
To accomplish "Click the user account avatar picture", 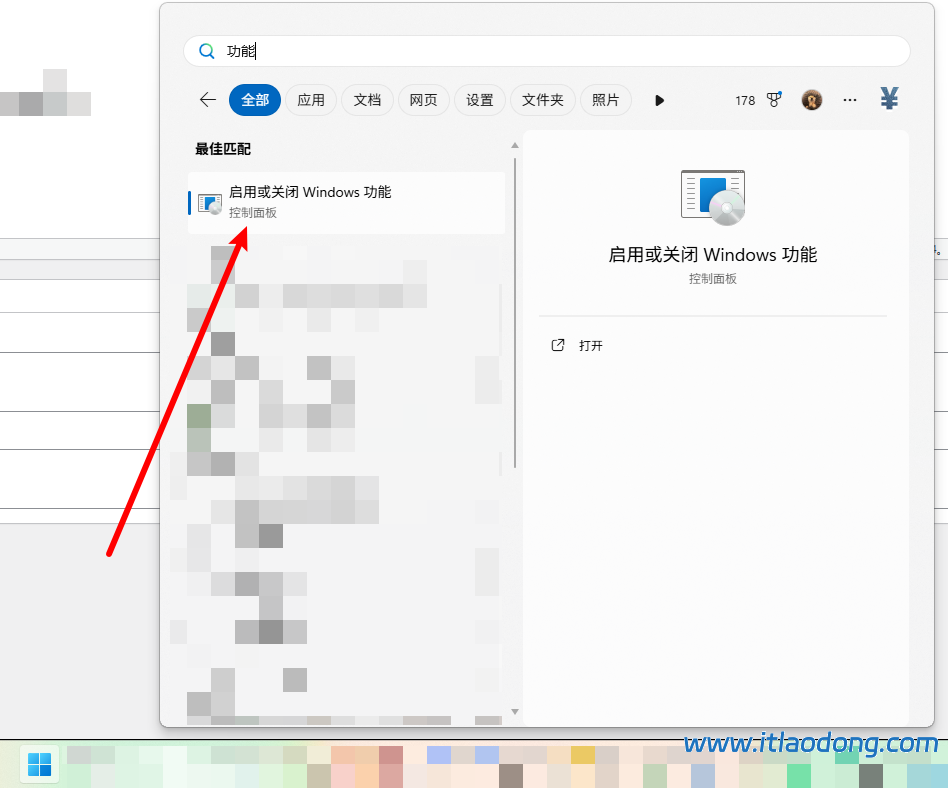I will [811, 100].
